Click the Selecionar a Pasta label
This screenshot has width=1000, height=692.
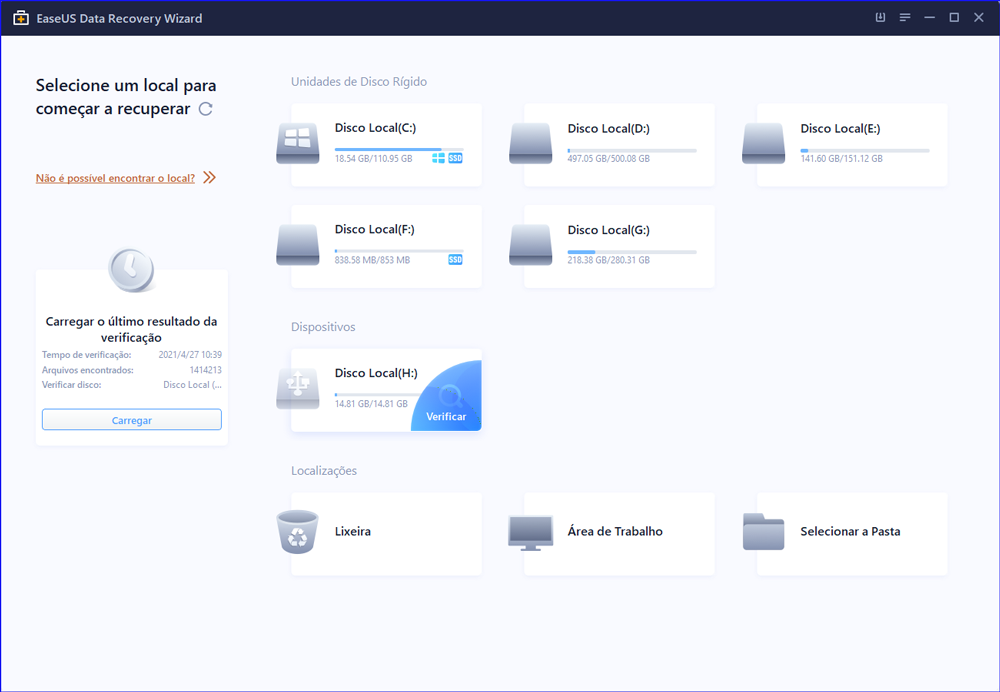(x=850, y=531)
